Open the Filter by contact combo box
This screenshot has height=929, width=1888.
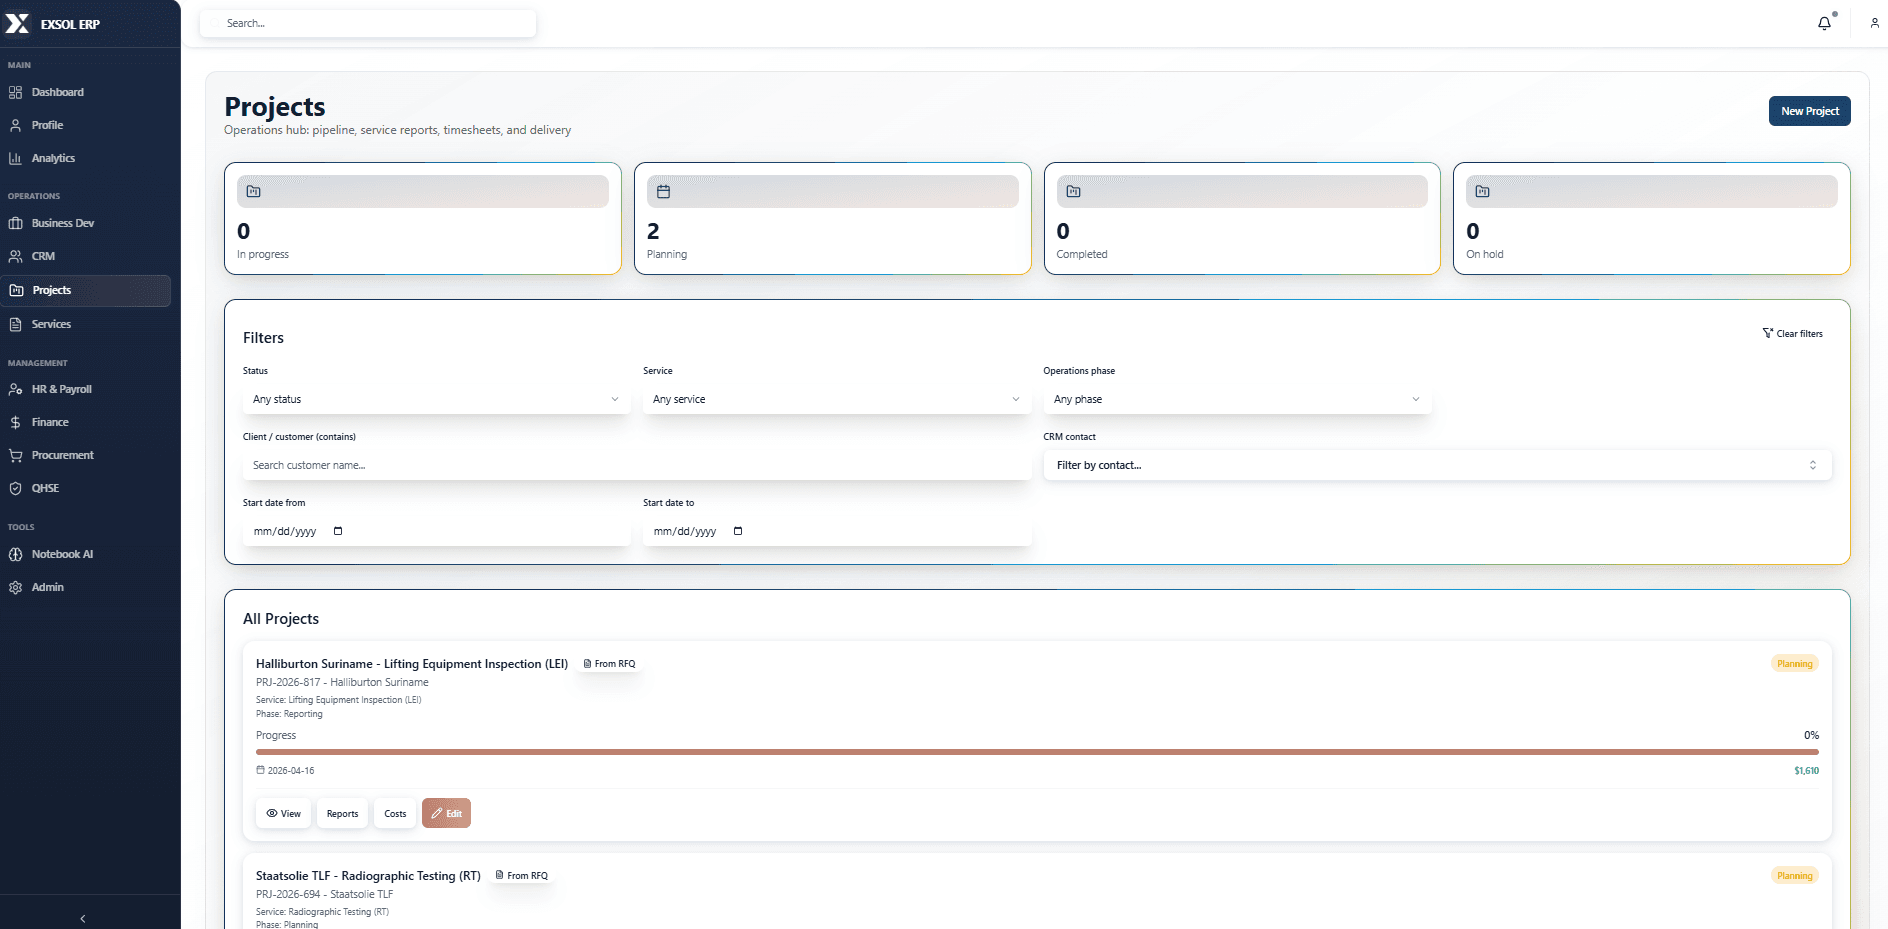pyautogui.click(x=1437, y=465)
